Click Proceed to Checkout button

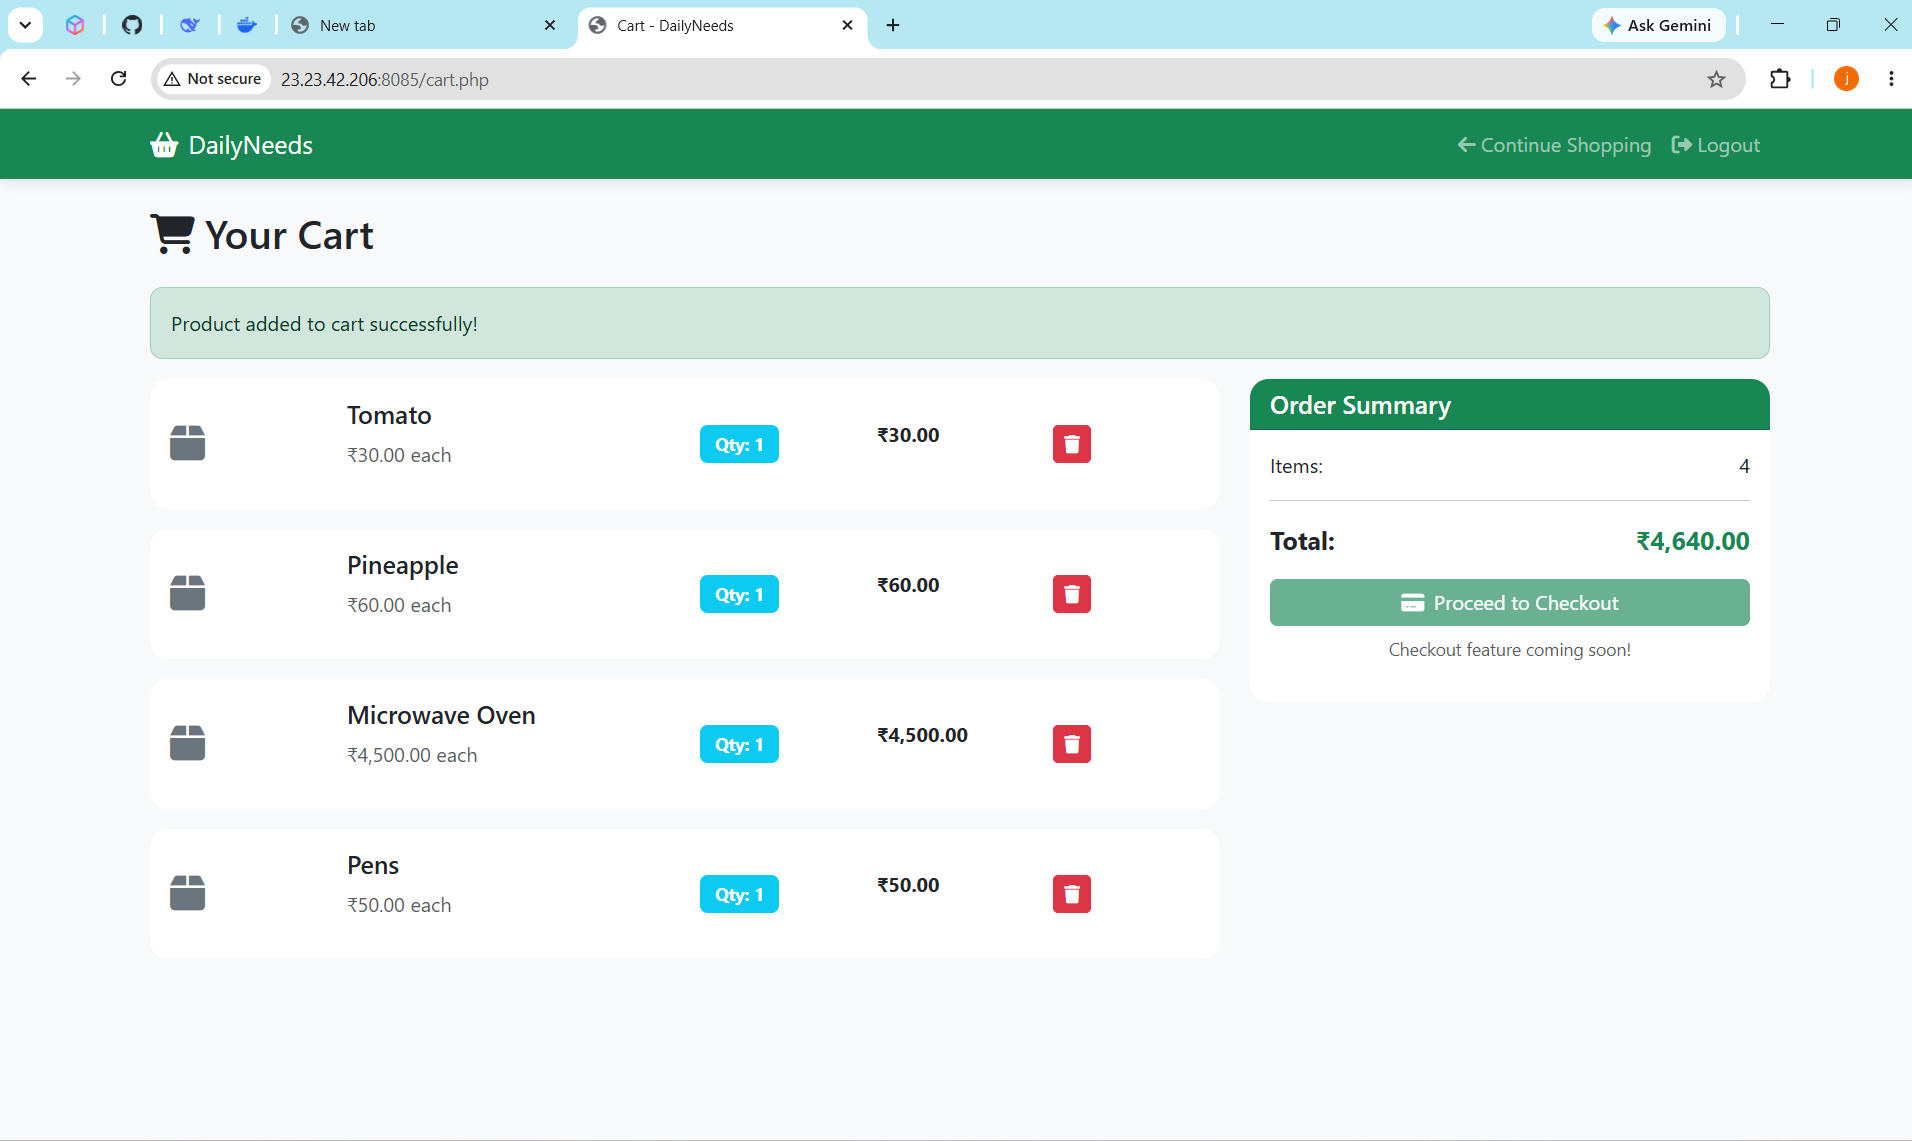1509,603
